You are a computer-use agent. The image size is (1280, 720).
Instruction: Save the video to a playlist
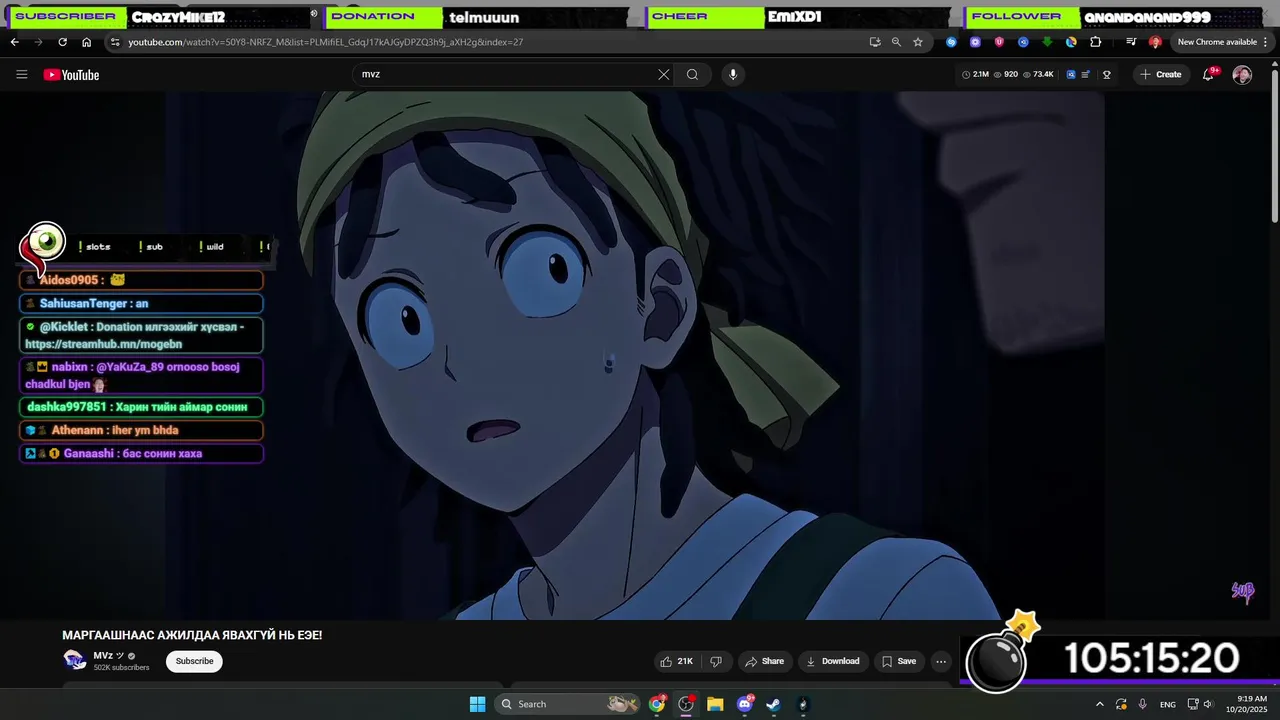pos(898,661)
